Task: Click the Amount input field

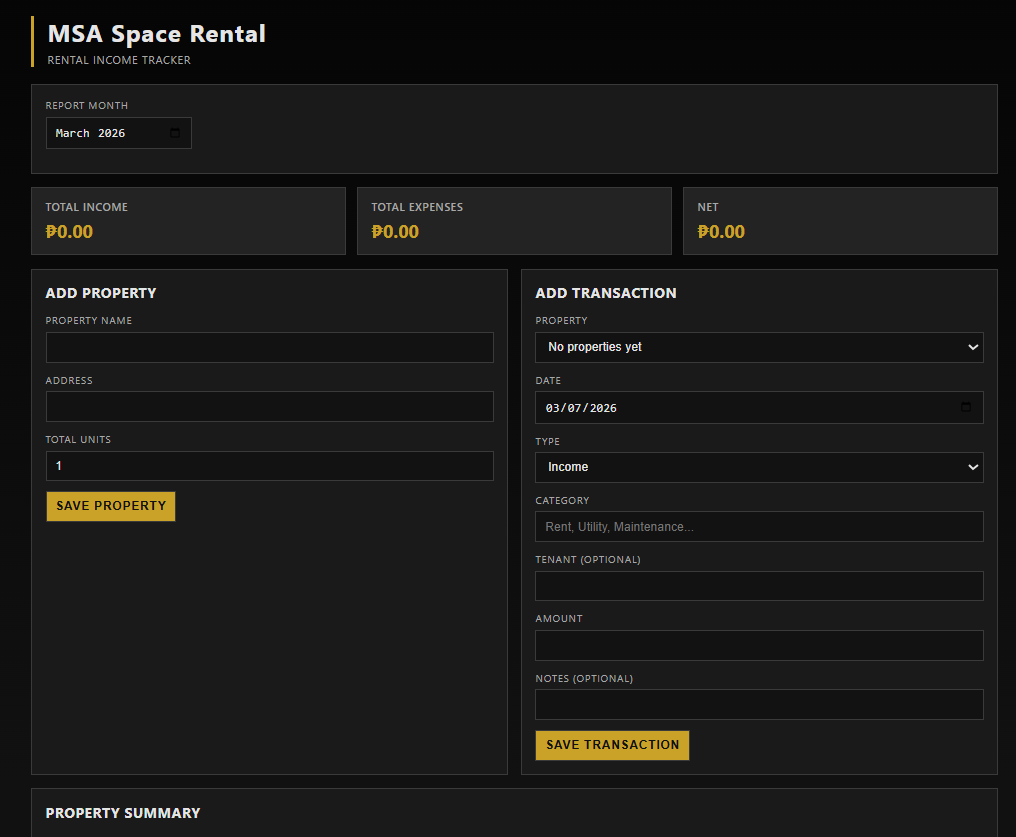Action: click(x=758, y=645)
